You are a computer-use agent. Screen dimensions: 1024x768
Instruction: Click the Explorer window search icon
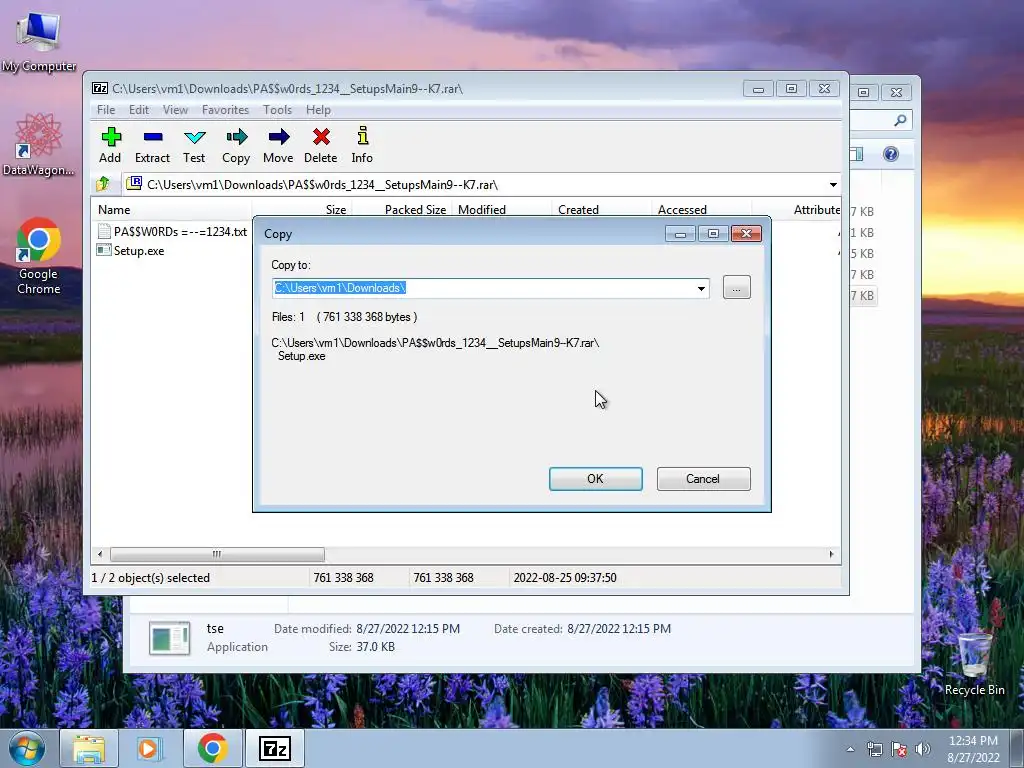click(900, 120)
